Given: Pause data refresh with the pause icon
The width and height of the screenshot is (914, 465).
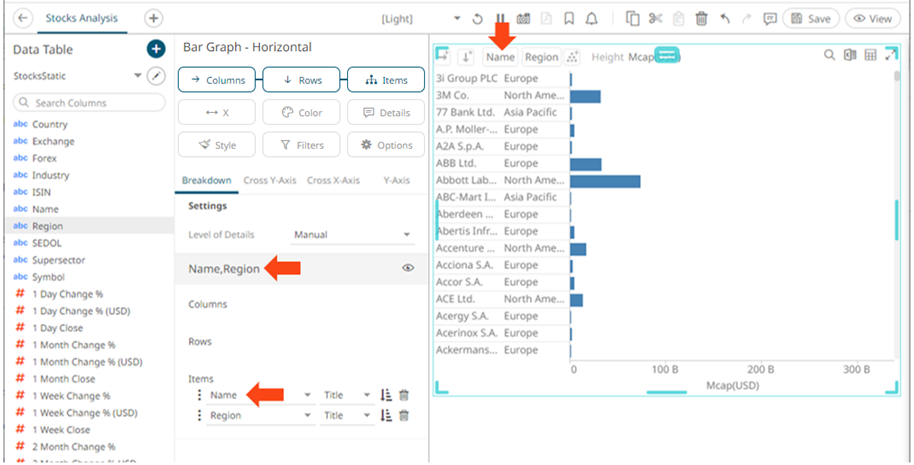Looking at the screenshot, I should click(x=500, y=18).
